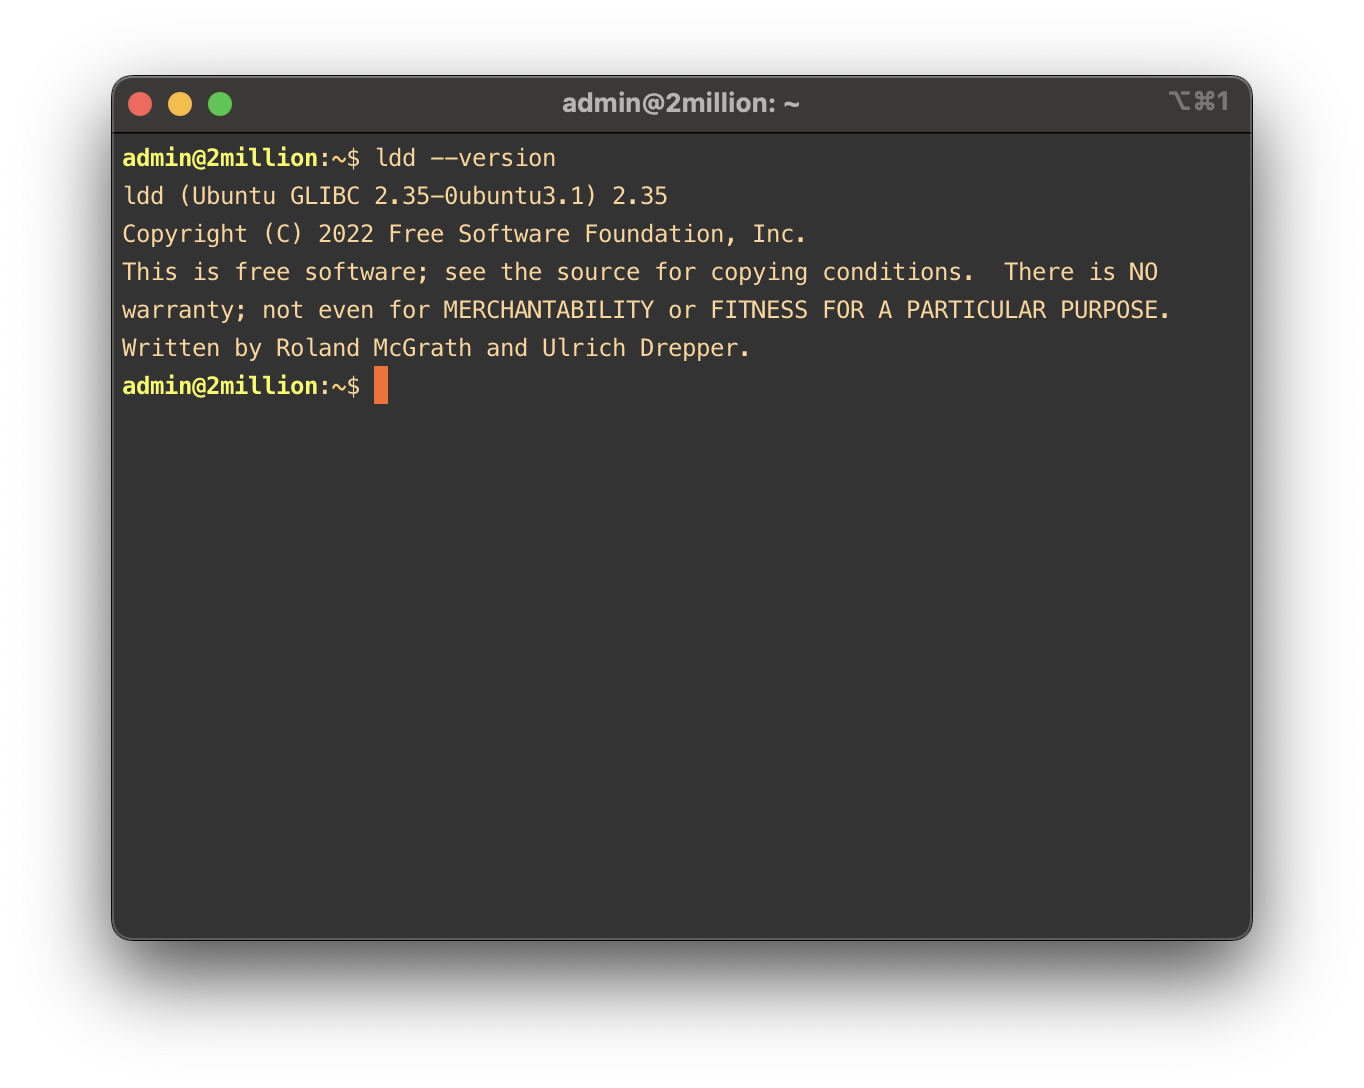Click the orange terminal cursor block
This screenshot has height=1088, width=1364.
click(381, 385)
